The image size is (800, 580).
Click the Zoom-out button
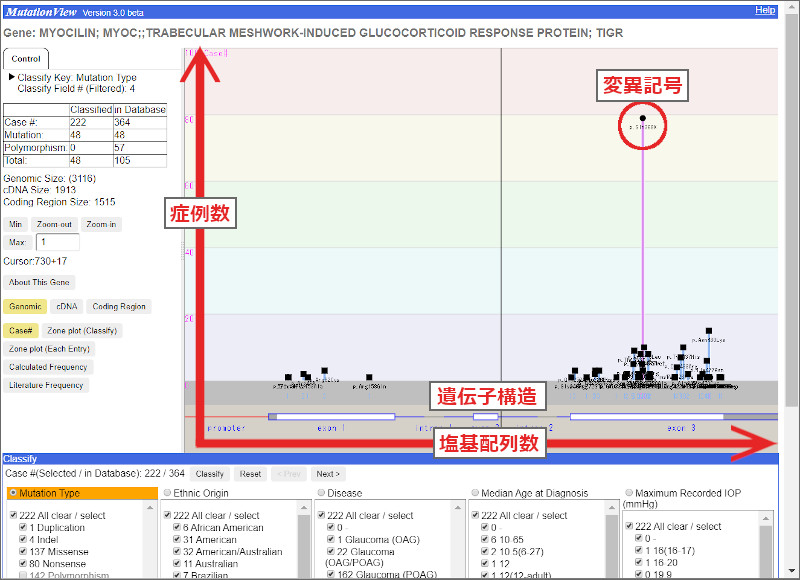pos(53,225)
